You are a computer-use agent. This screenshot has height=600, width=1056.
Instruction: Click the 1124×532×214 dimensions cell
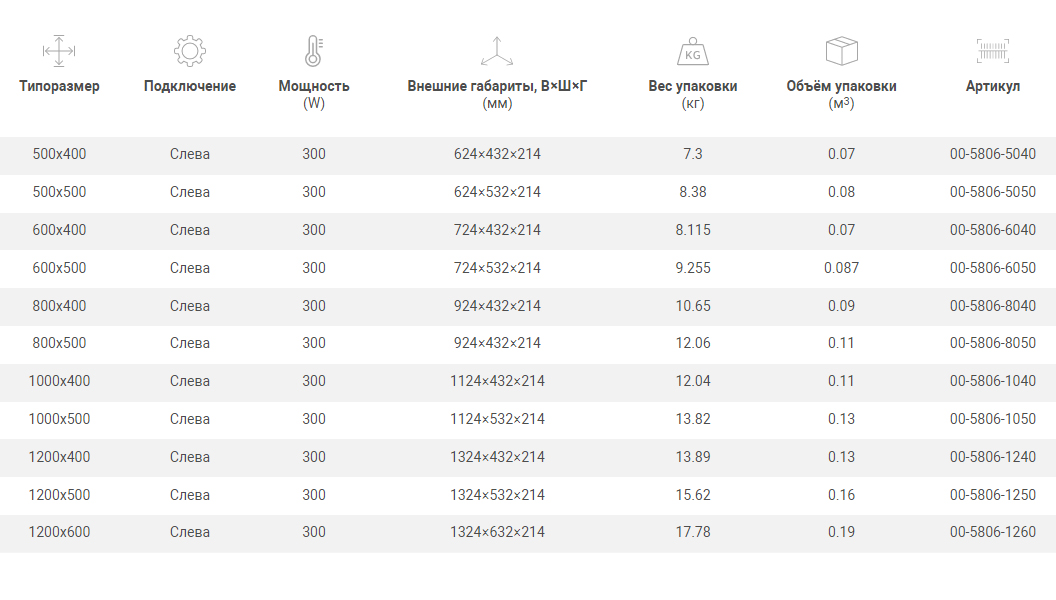(x=497, y=419)
